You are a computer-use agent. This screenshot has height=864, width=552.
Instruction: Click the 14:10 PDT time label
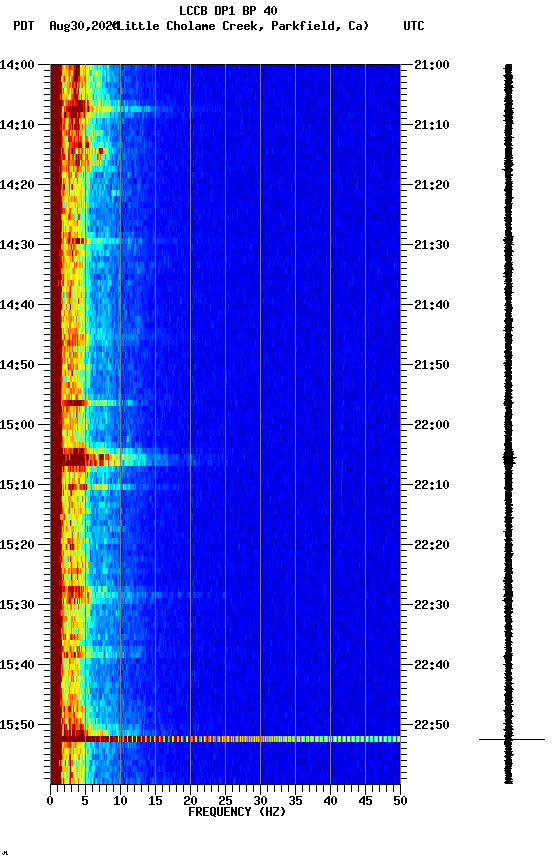(x=17, y=125)
